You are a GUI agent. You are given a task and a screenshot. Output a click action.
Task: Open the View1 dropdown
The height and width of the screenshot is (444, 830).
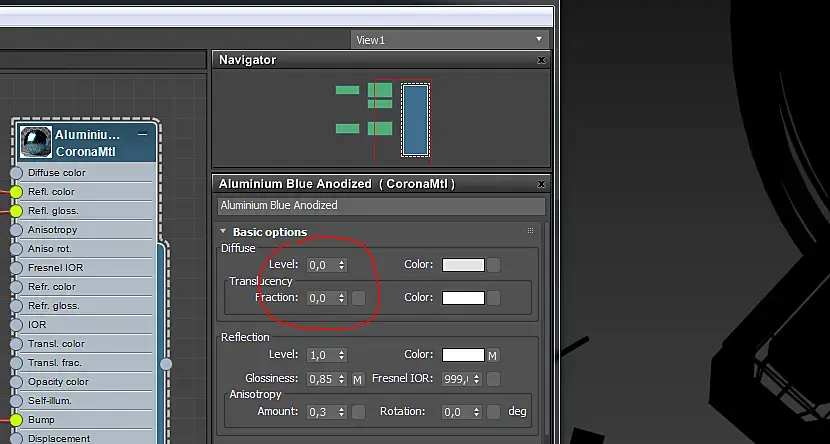[x=449, y=40]
